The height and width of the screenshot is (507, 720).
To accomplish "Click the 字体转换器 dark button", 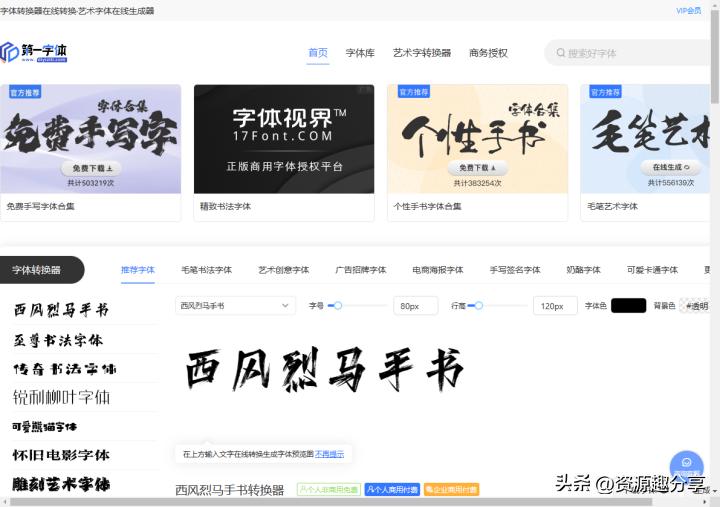I will click(x=42, y=270).
